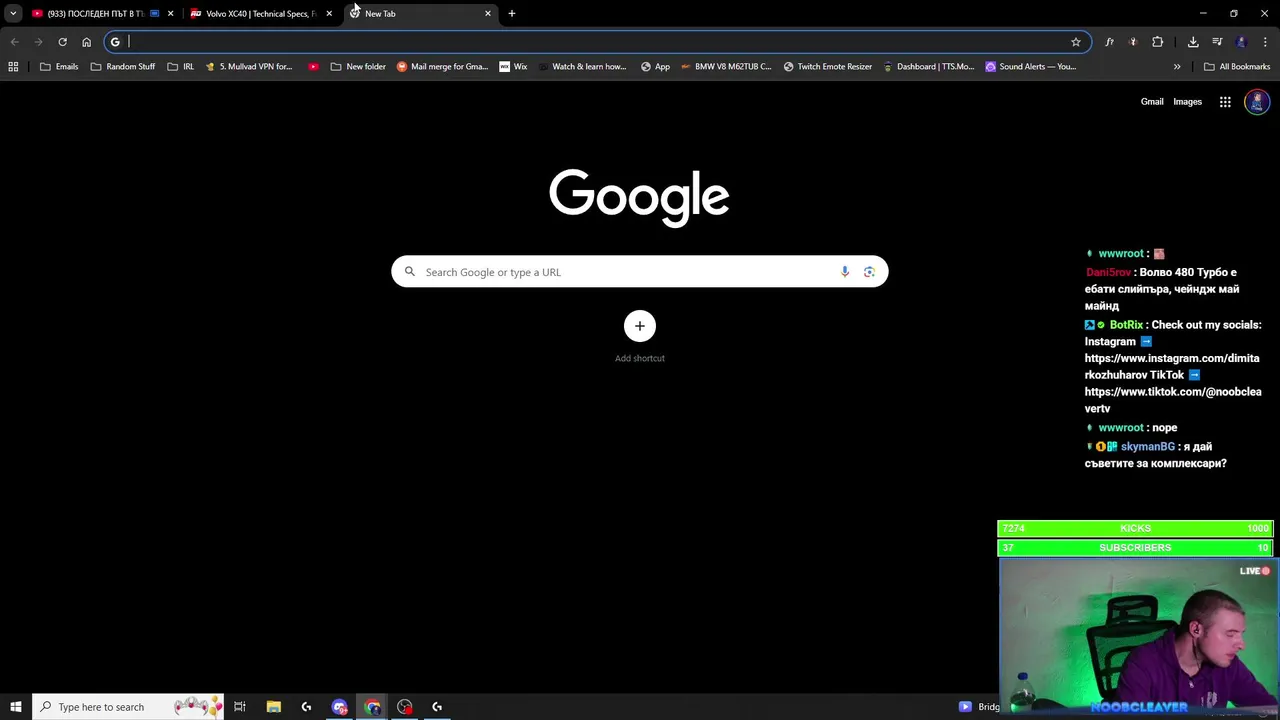
Task: Open tab search dropdown arrow
Action: (x=13, y=14)
